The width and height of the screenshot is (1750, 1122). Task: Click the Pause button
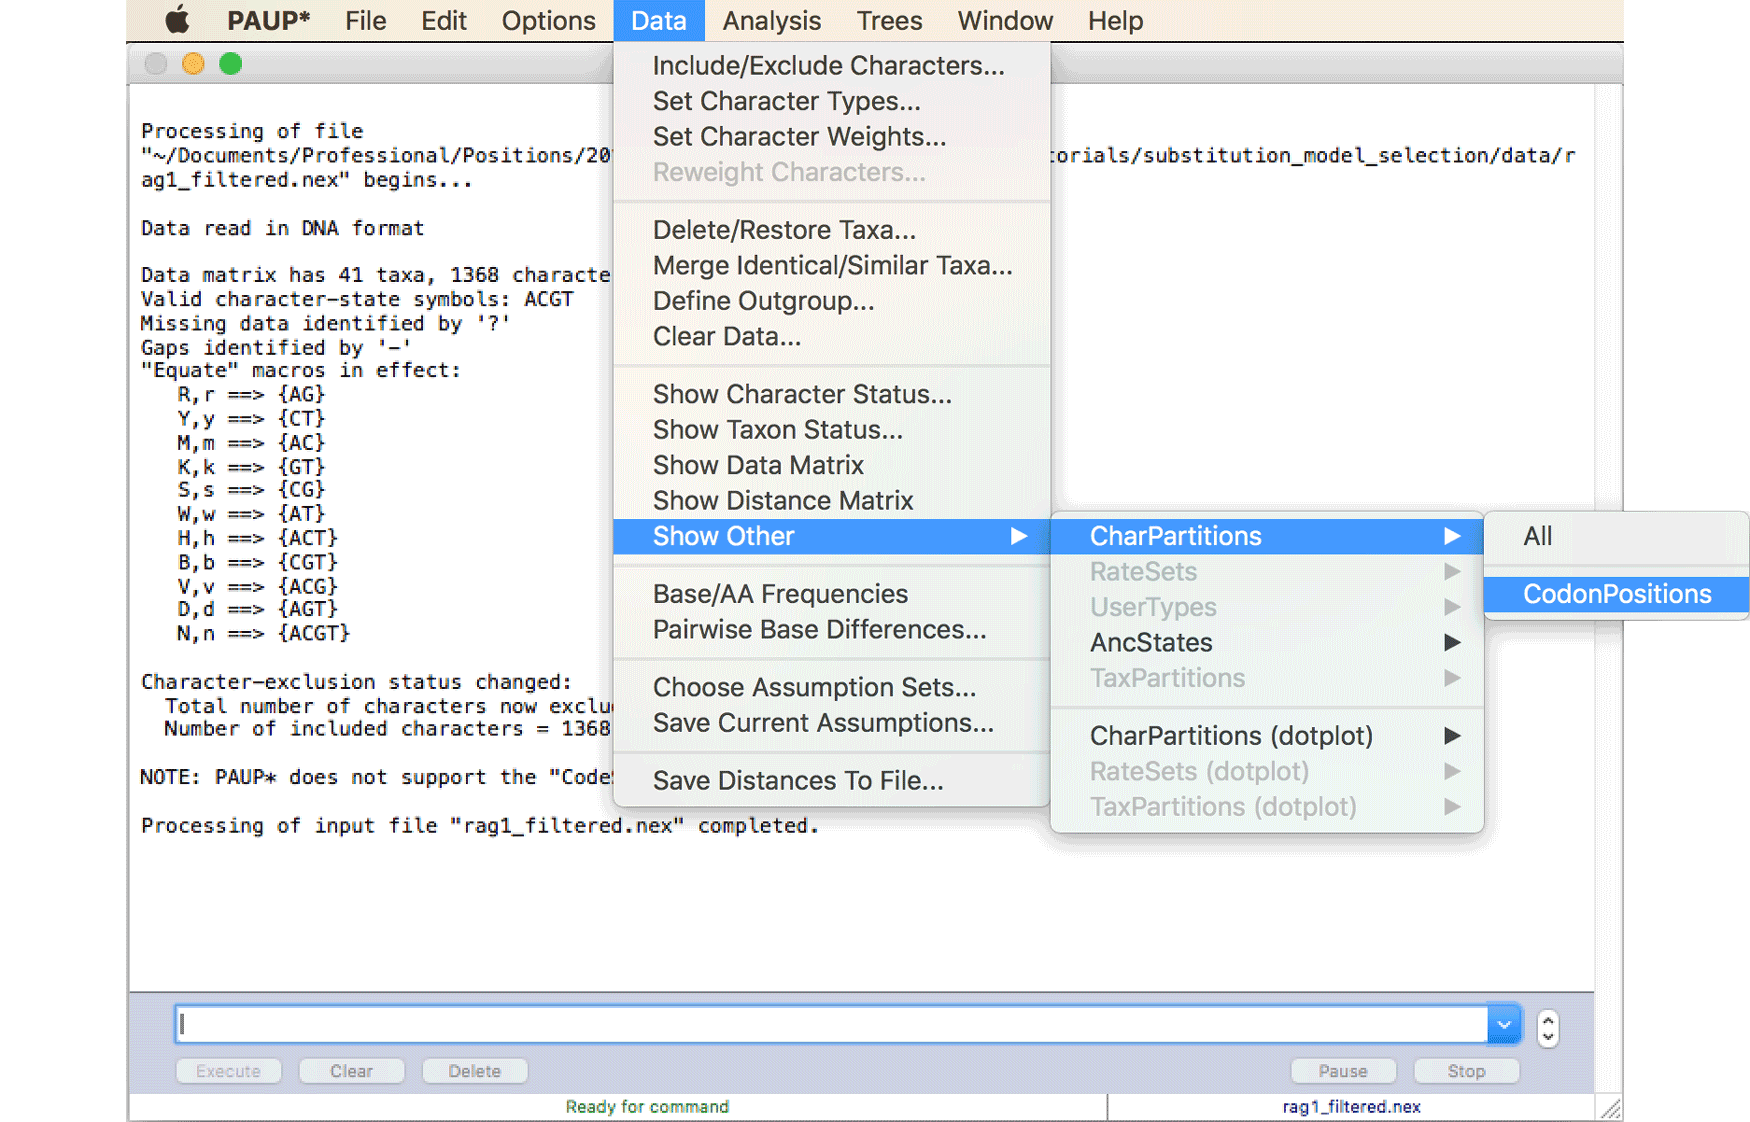tap(1342, 1071)
